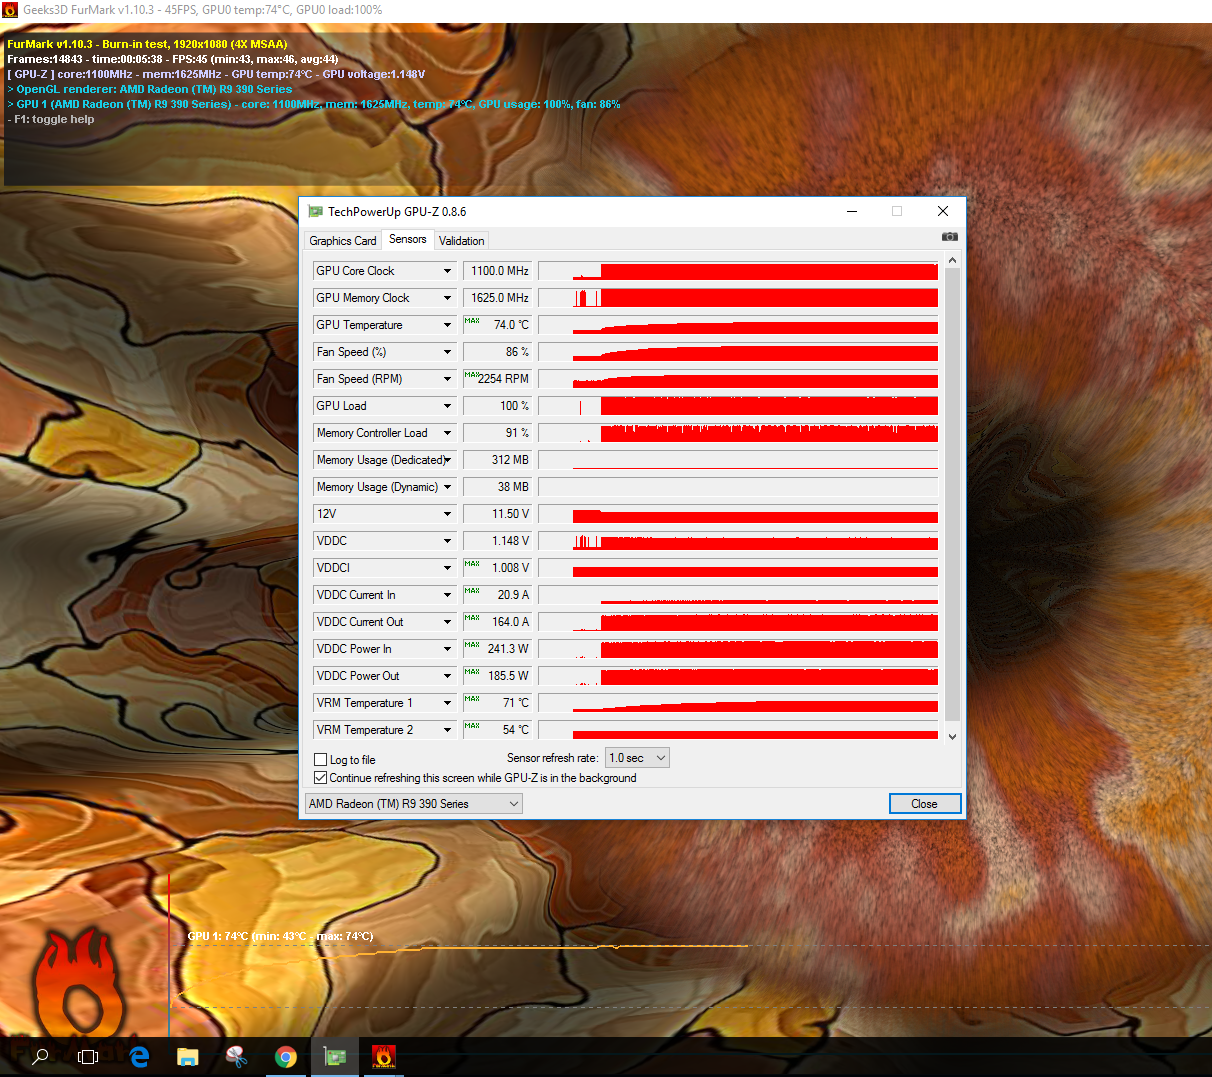Open AMD Radeon R9 390 device selector
Screen dimensions: 1212x1077
tap(413, 804)
